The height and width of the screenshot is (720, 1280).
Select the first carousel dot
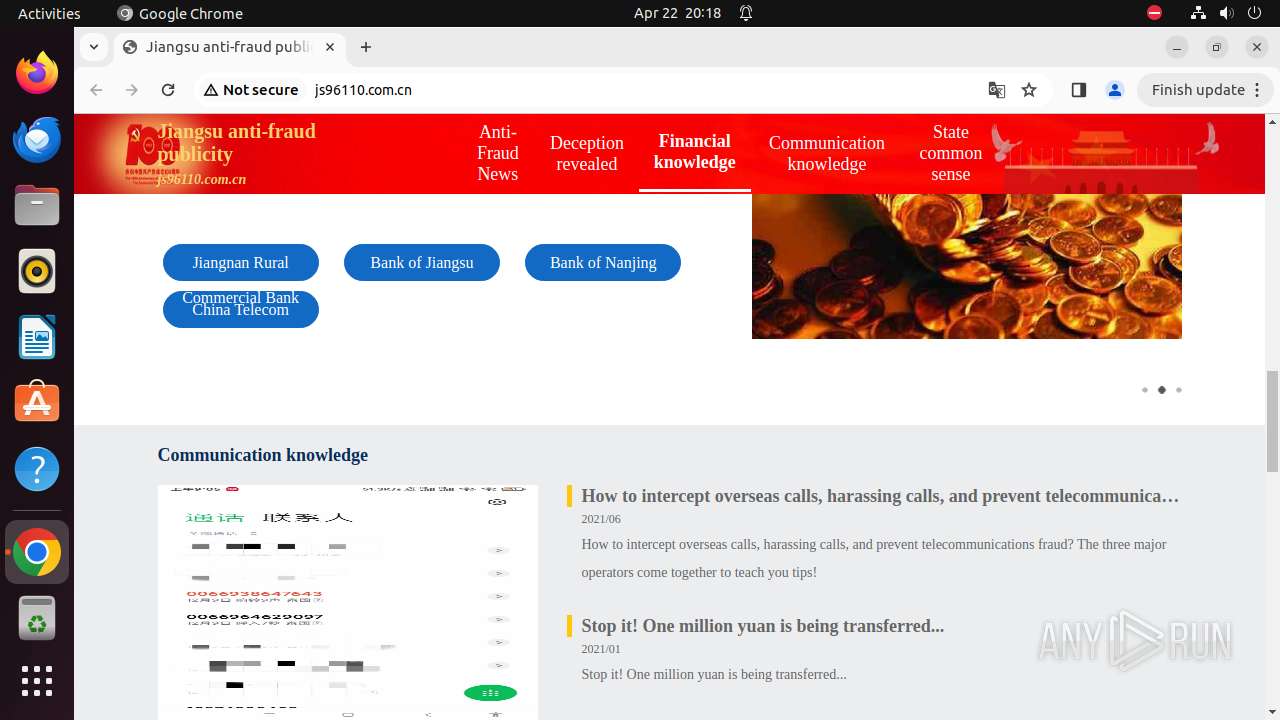1145,390
